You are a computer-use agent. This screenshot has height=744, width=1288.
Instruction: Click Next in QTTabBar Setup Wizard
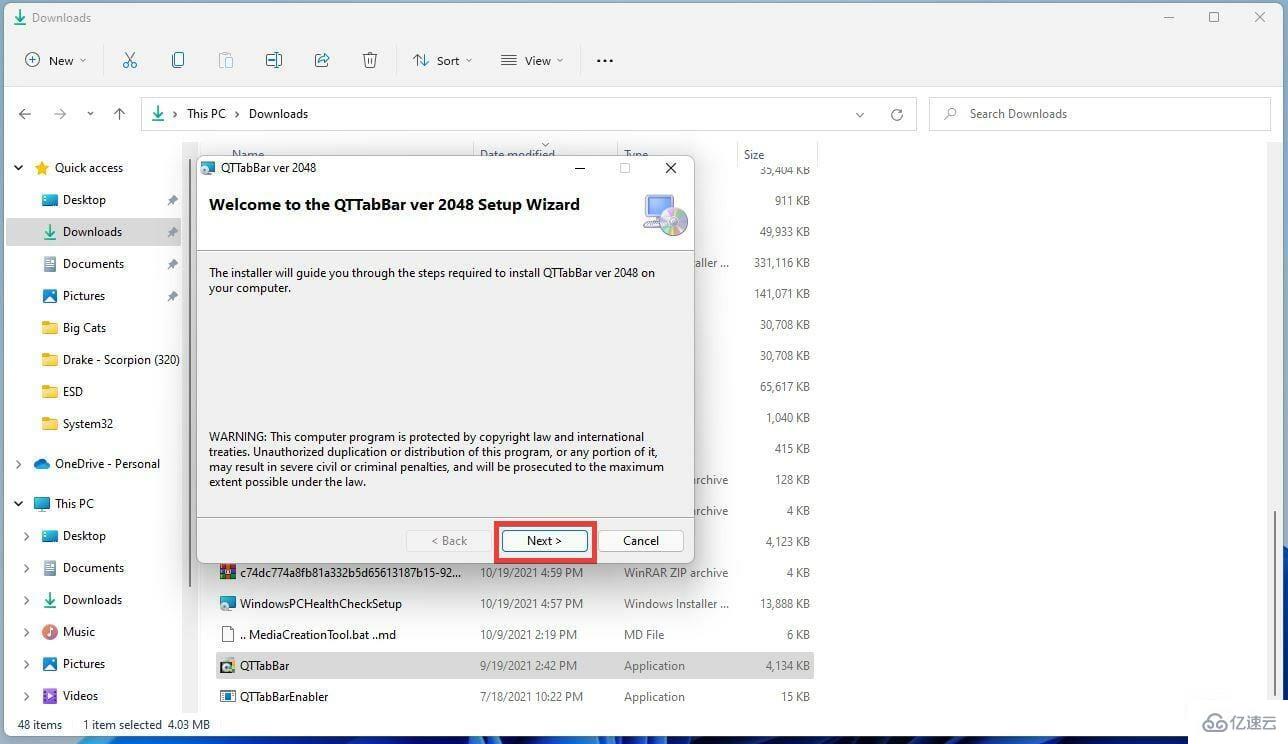click(545, 541)
